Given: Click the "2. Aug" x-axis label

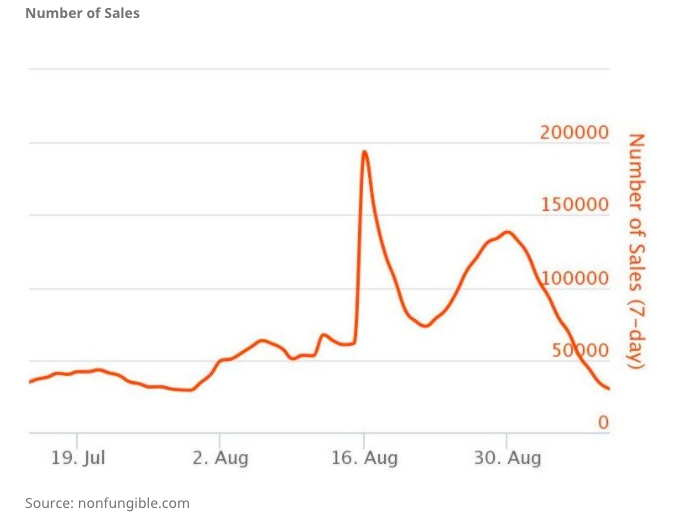Looking at the screenshot, I should tap(220, 458).
